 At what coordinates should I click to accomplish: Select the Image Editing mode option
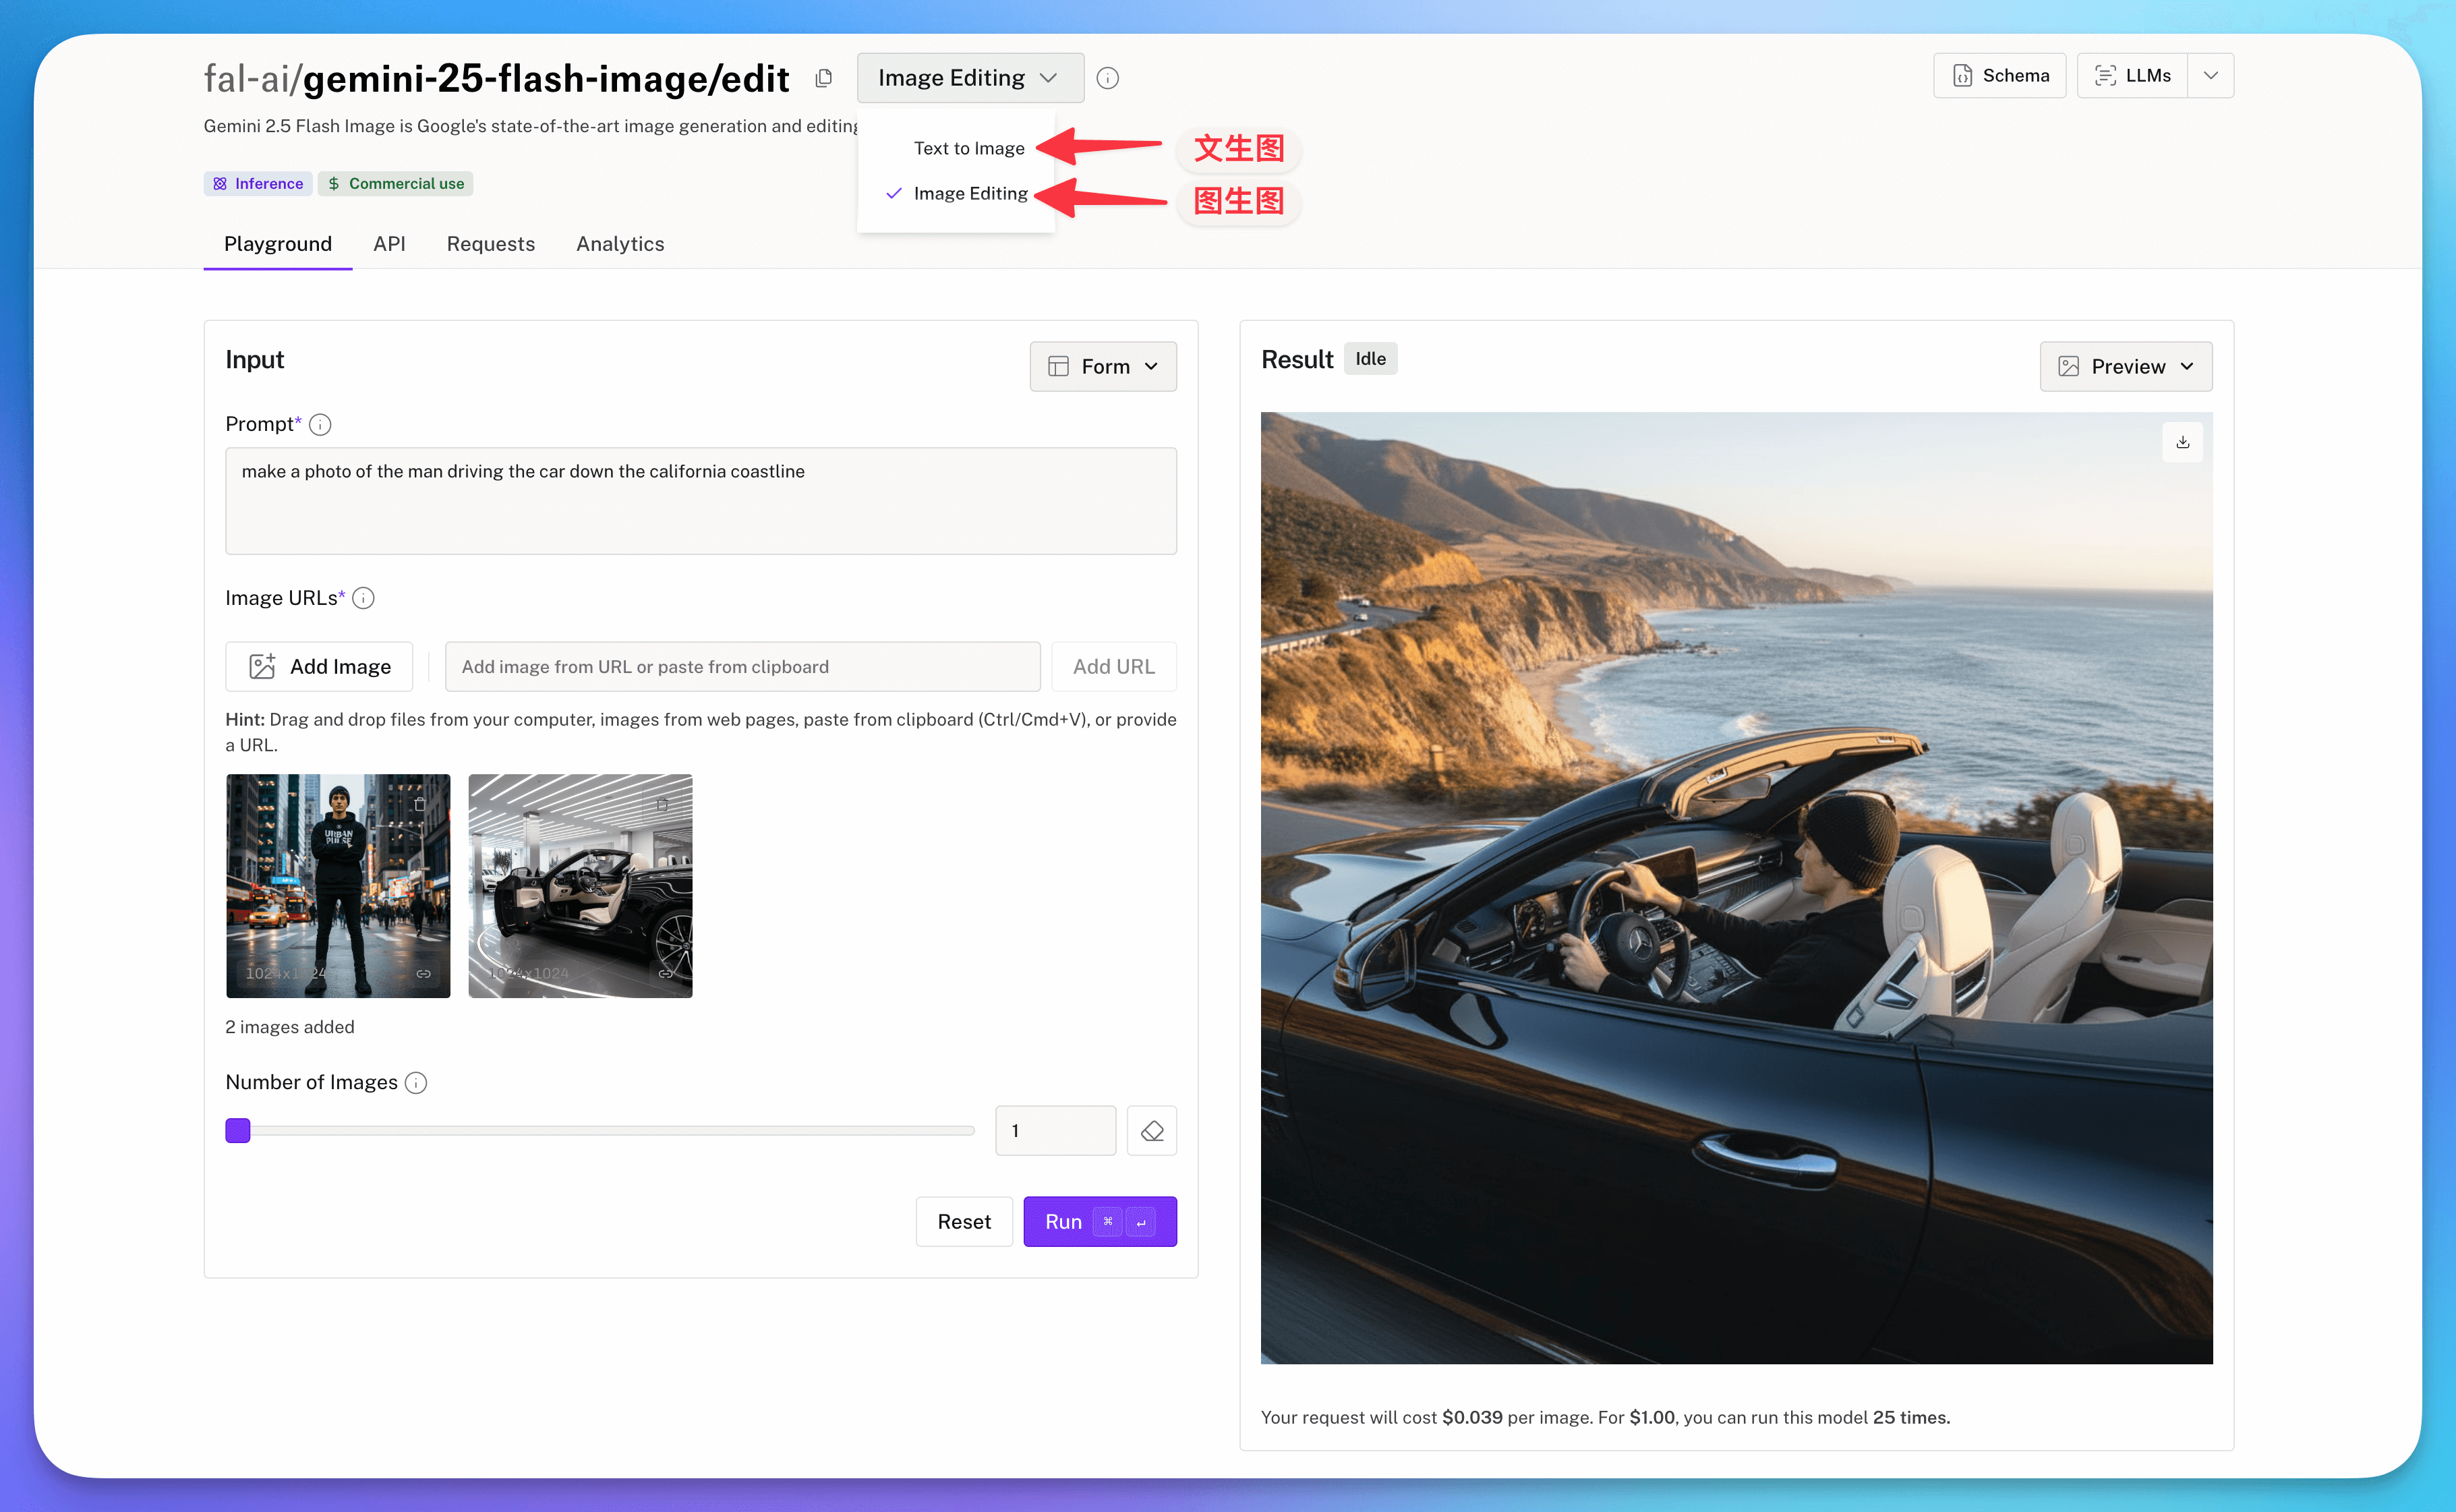[969, 193]
